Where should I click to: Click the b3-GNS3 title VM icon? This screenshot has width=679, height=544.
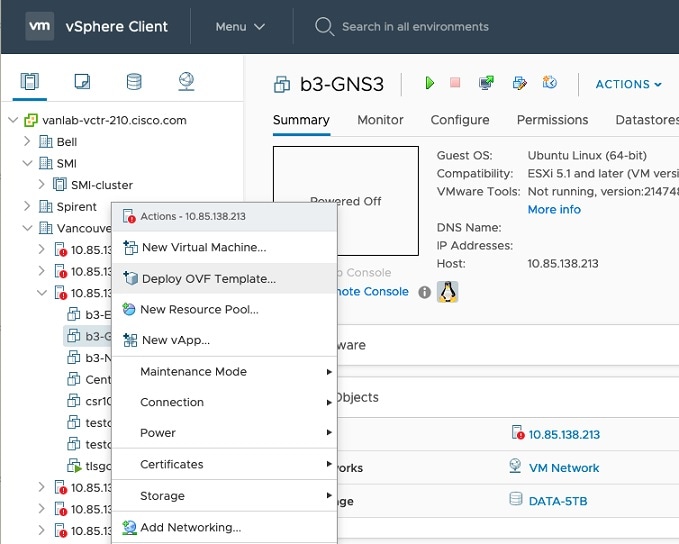click(282, 84)
